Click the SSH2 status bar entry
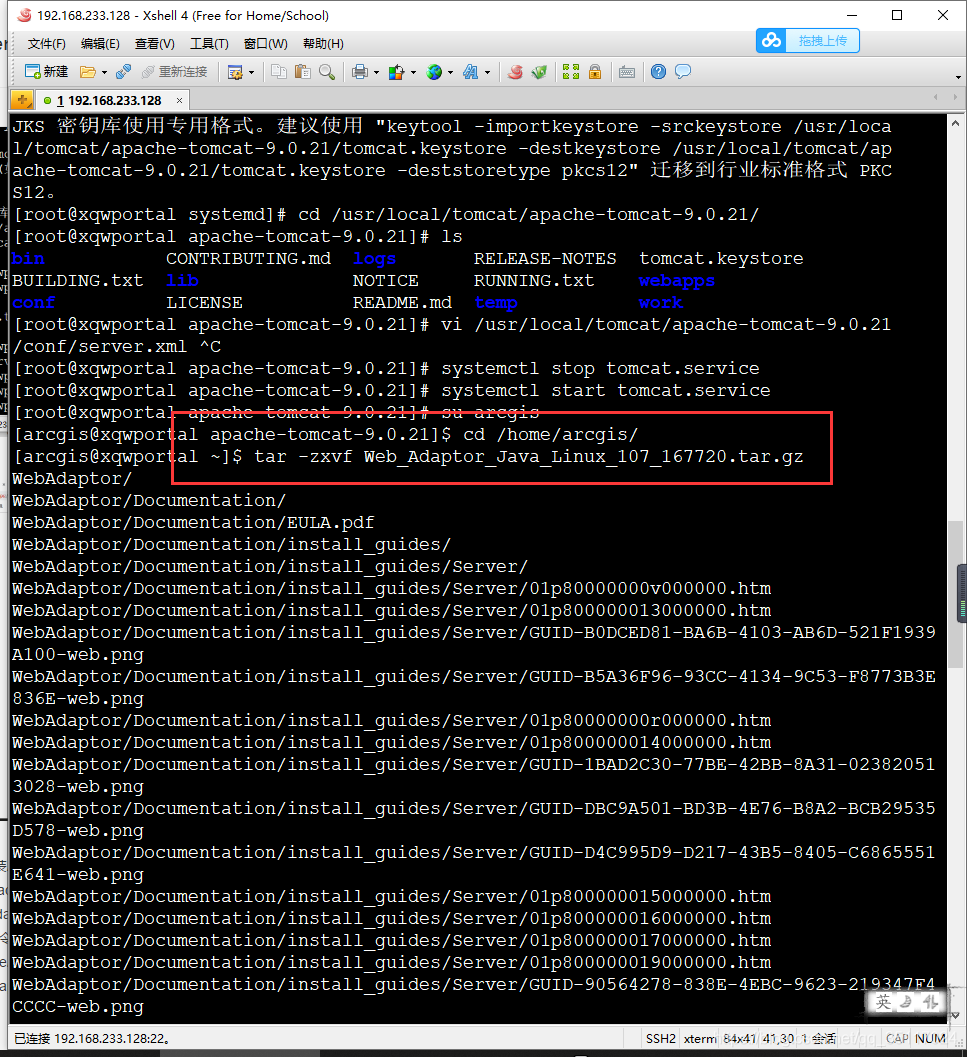The width and height of the screenshot is (967, 1057). 660,1038
